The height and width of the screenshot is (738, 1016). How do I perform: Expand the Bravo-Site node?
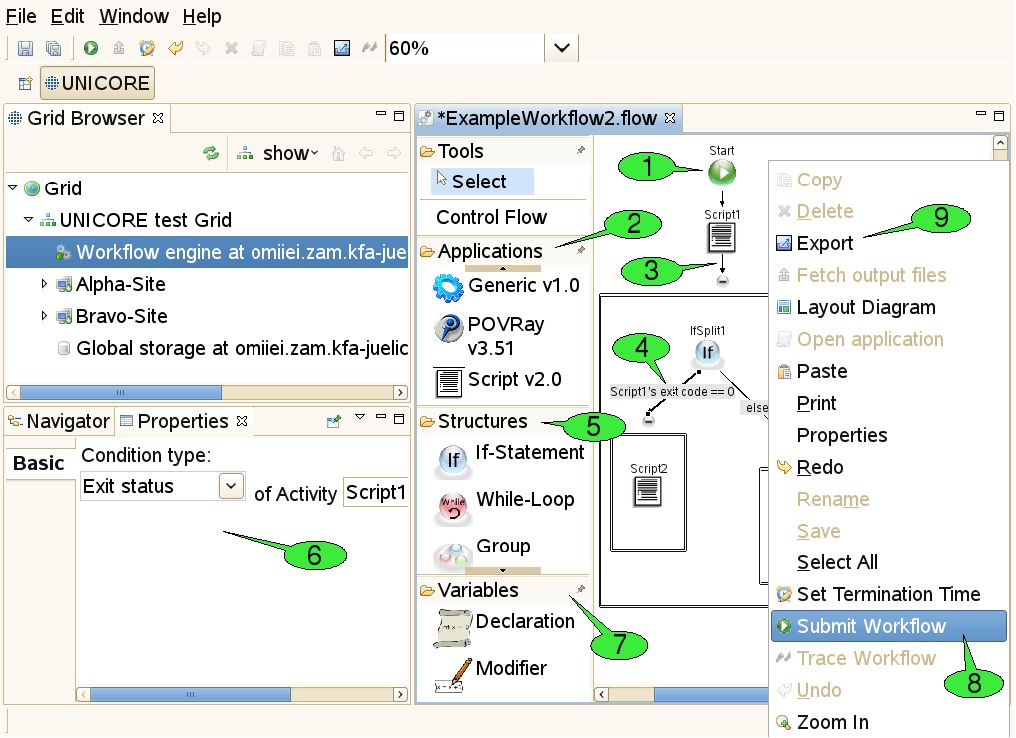(44, 316)
